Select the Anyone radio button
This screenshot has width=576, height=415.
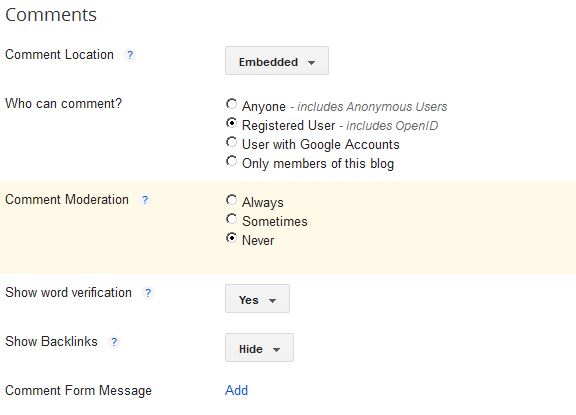tap(231, 104)
